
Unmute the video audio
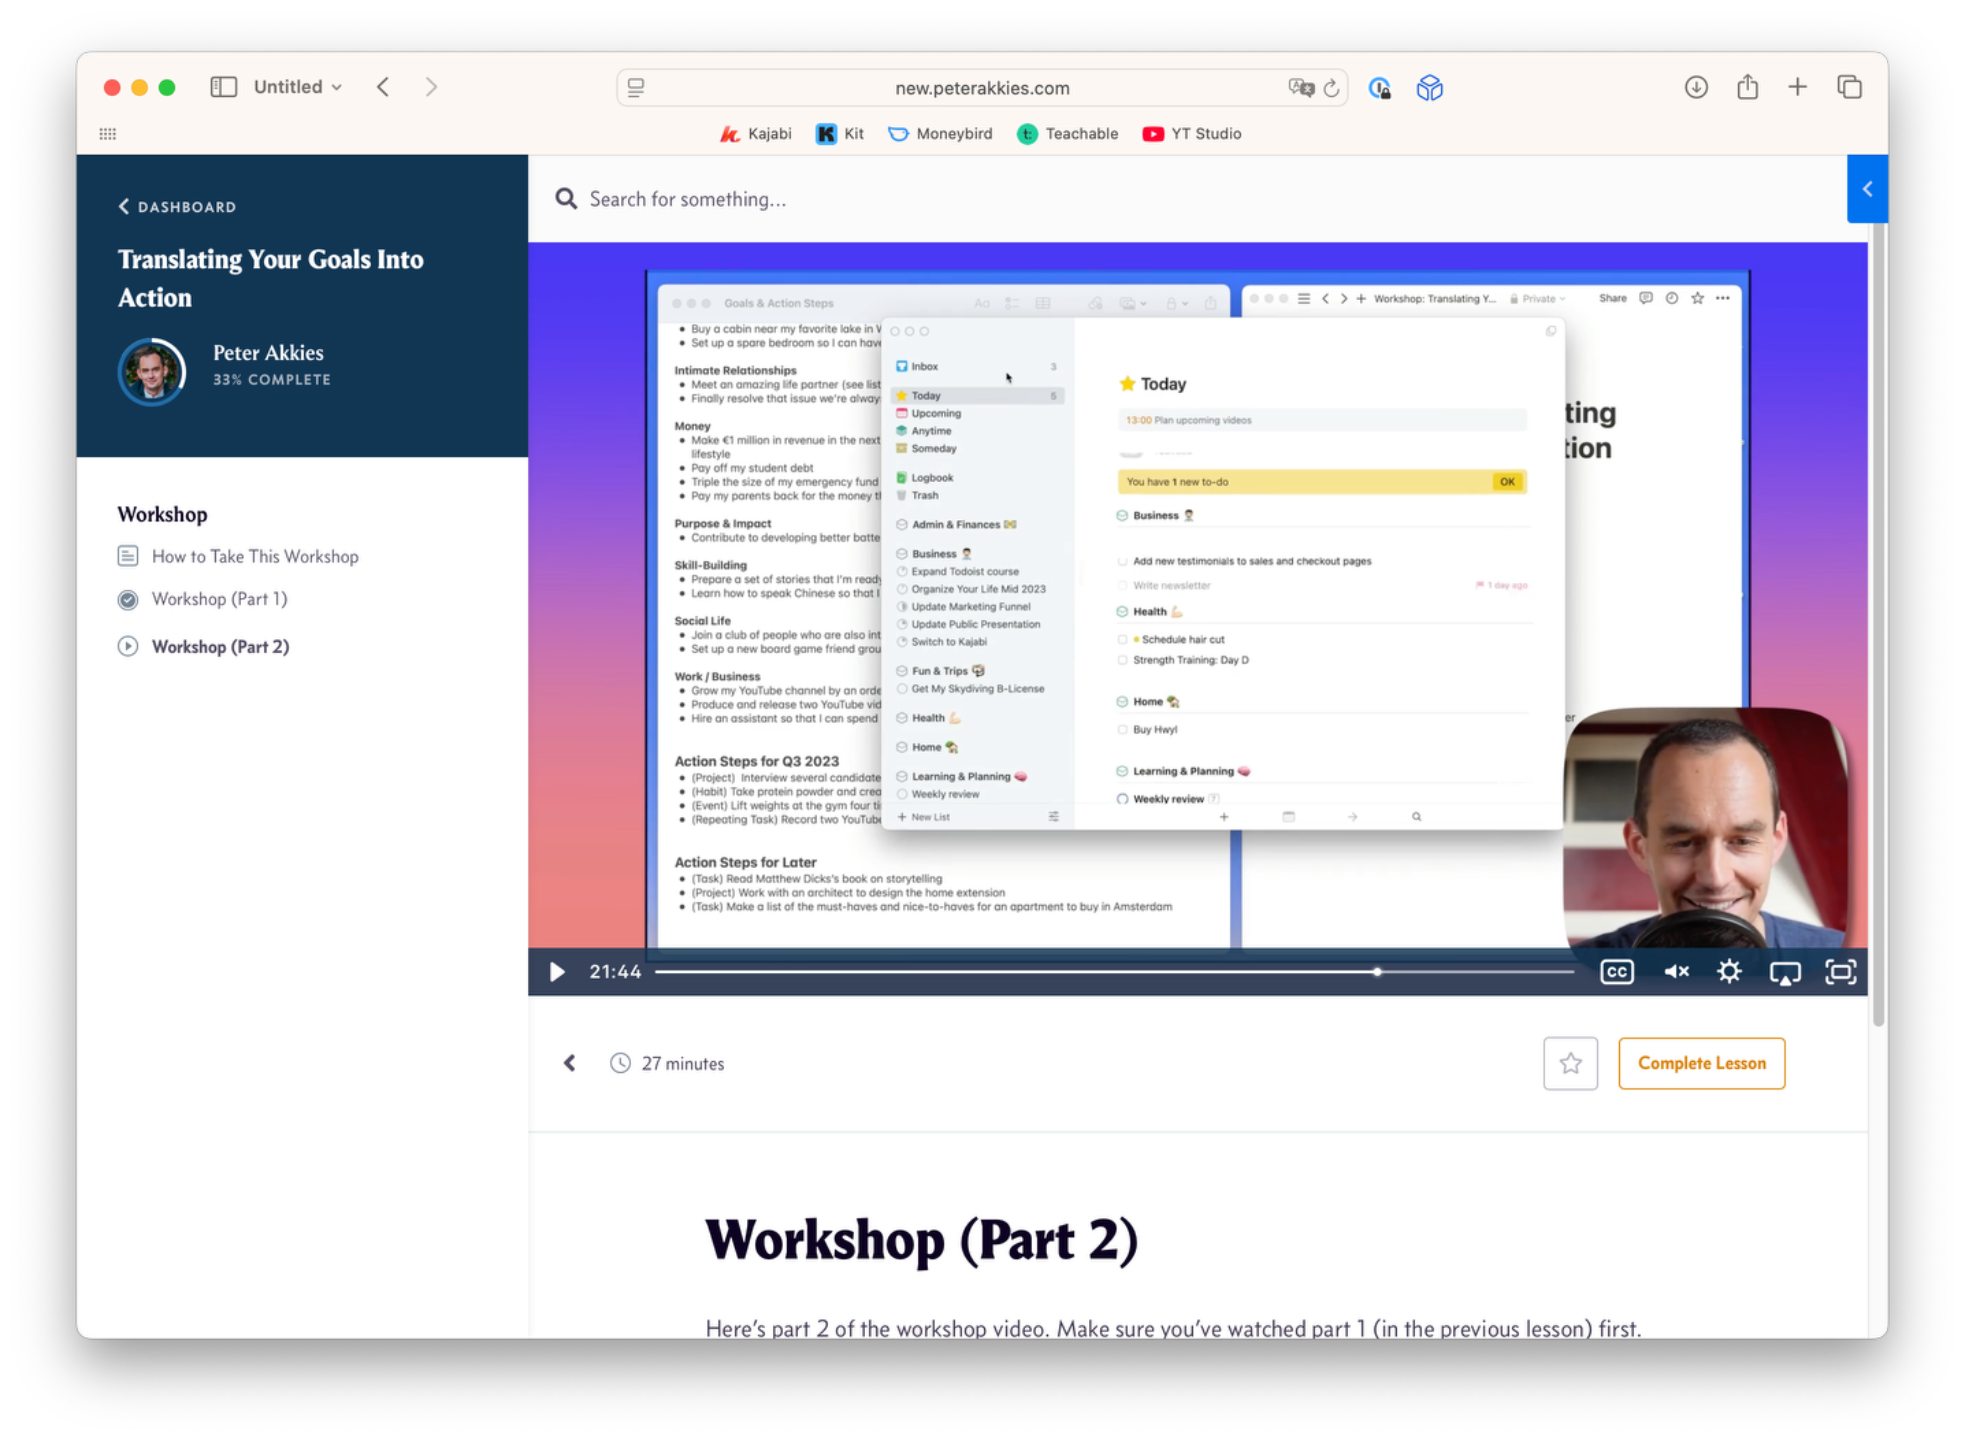coord(1676,972)
